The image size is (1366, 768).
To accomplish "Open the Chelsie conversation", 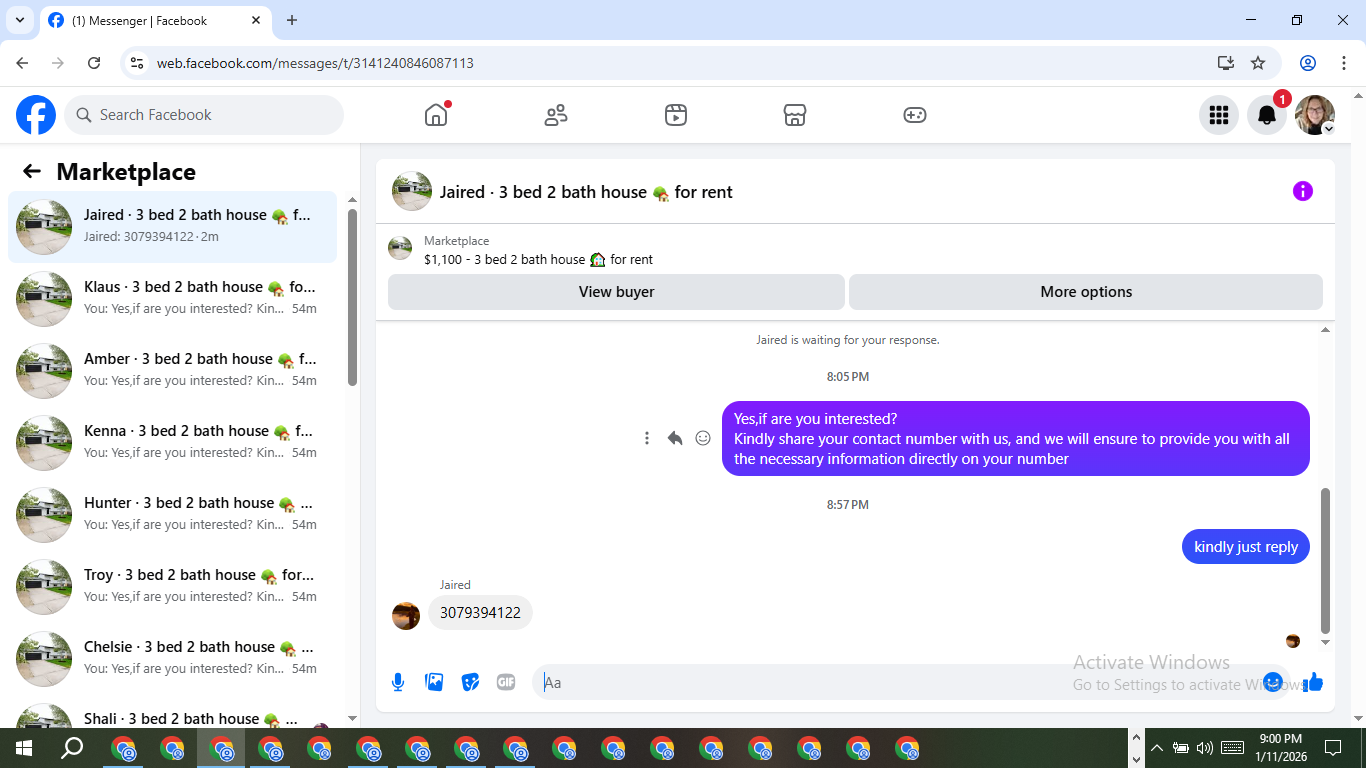I will (x=173, y=659).
